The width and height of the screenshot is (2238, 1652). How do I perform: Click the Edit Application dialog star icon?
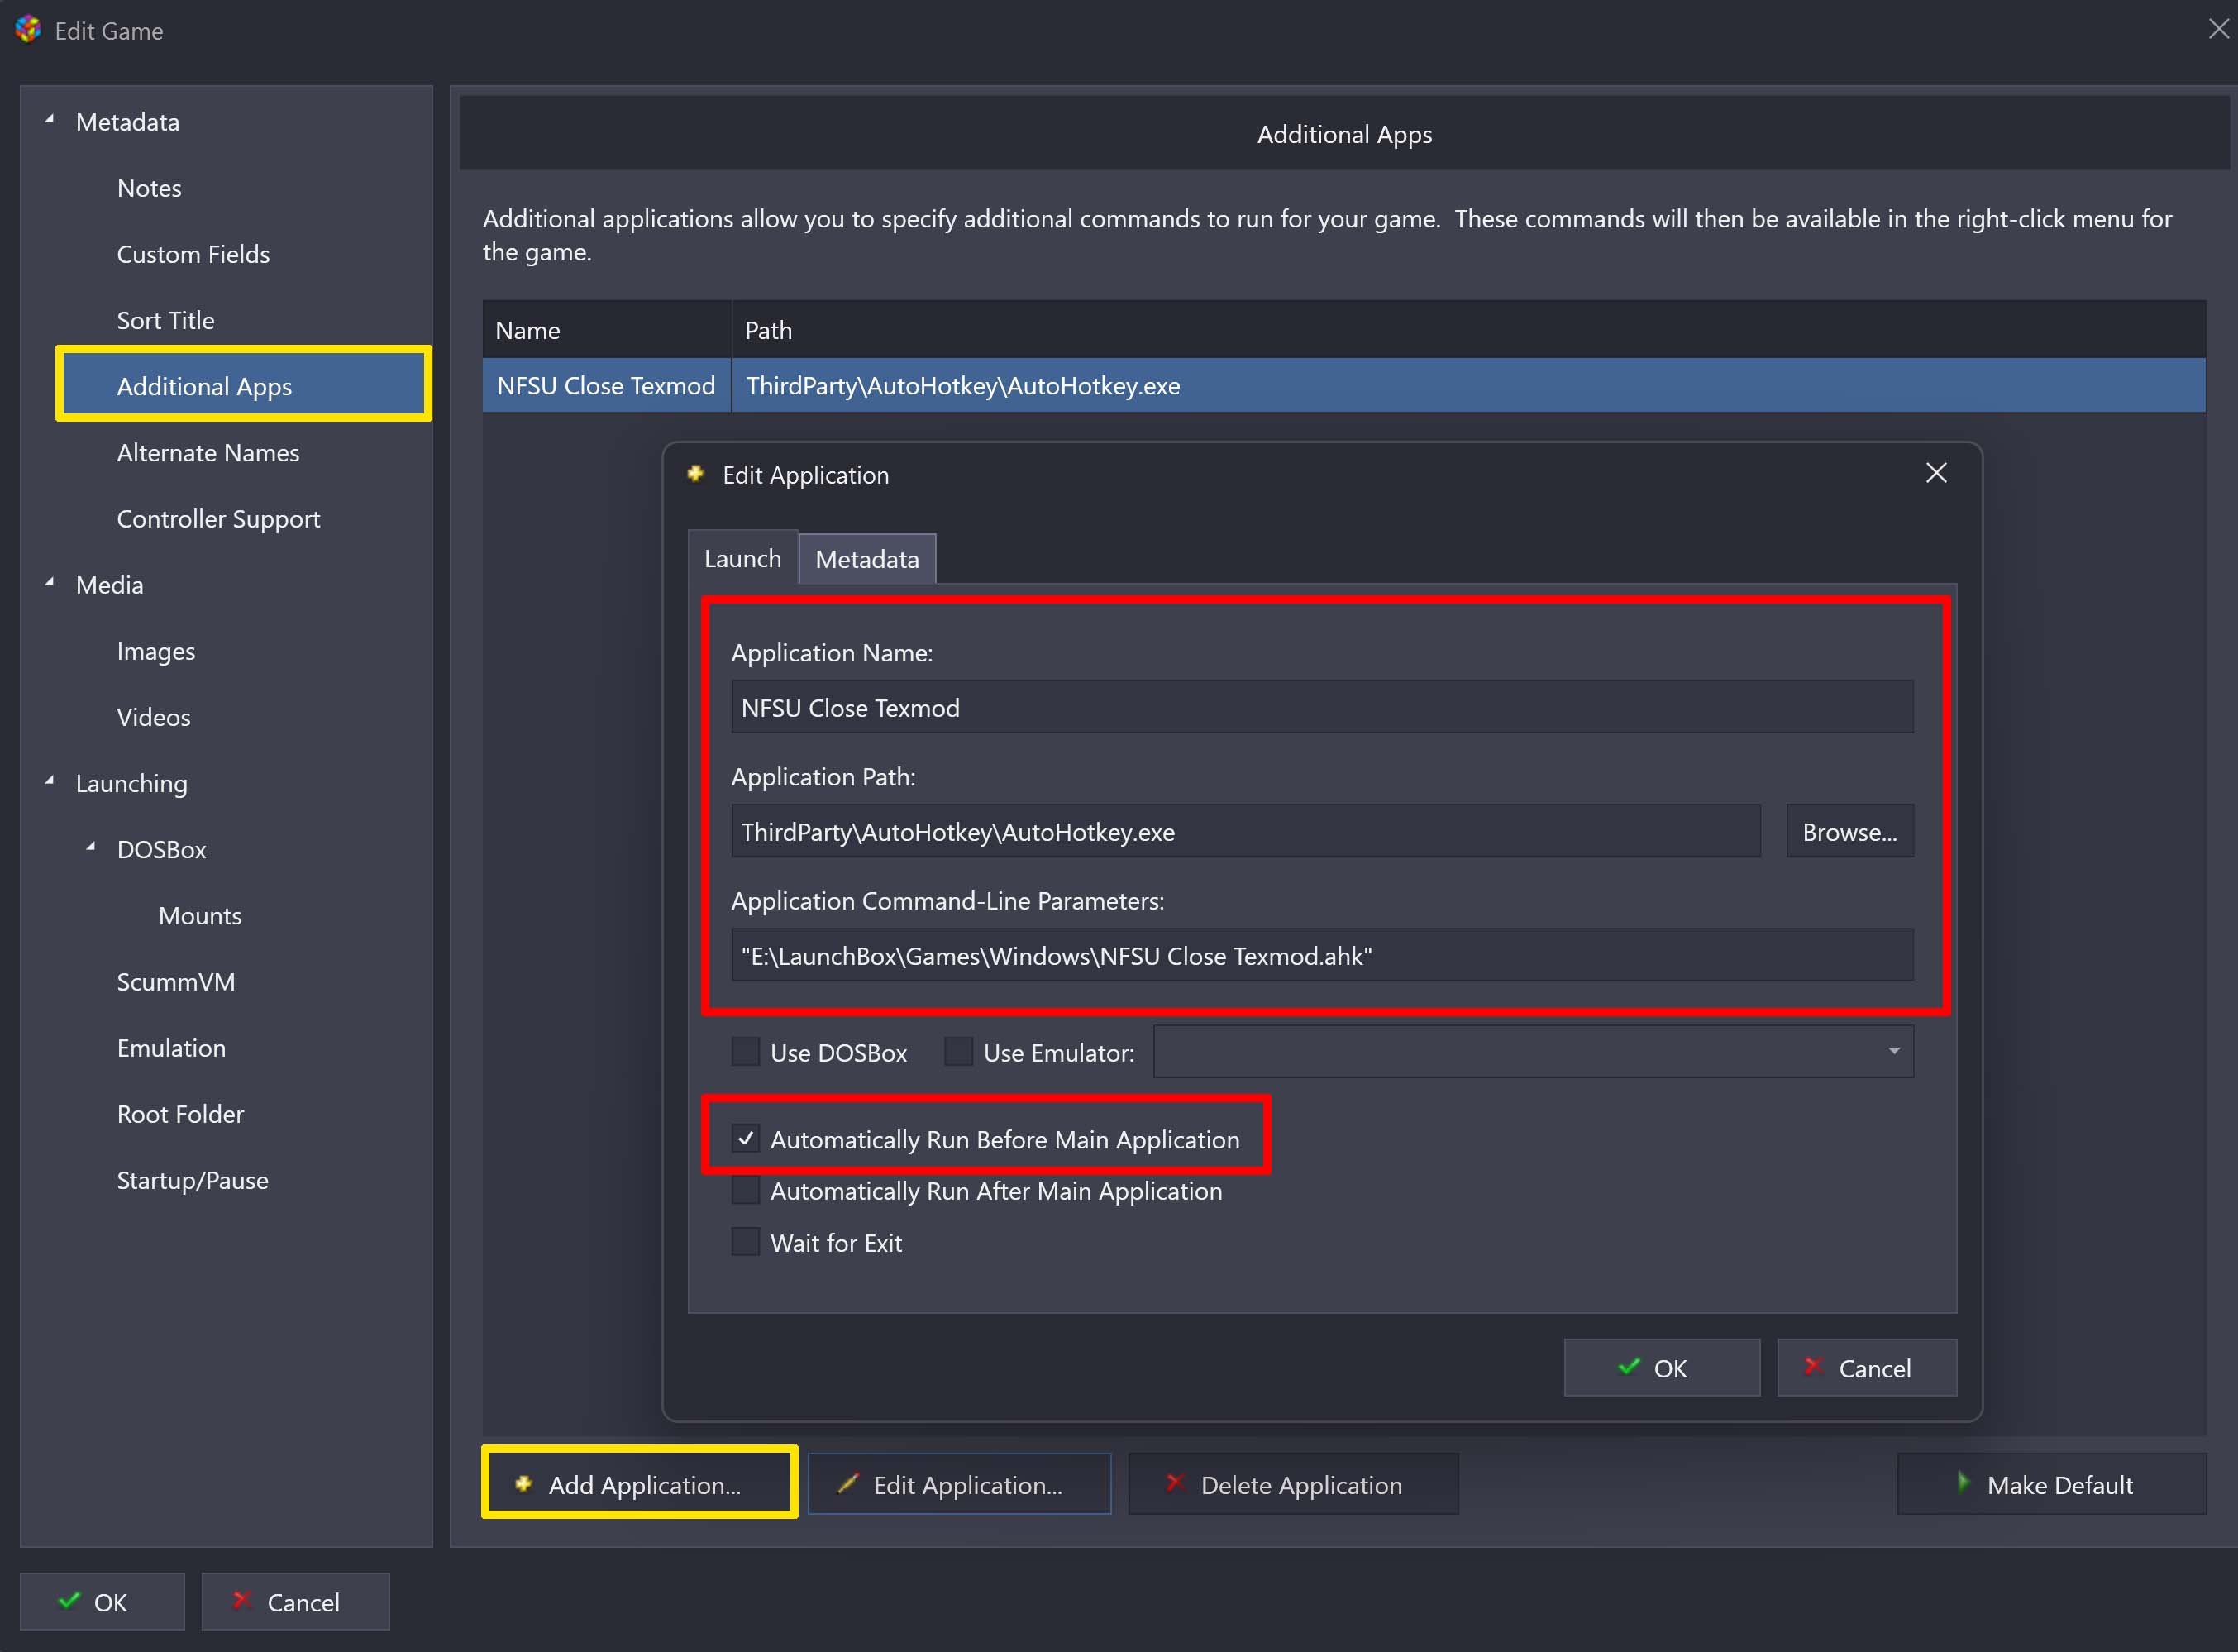pos(696,474)
